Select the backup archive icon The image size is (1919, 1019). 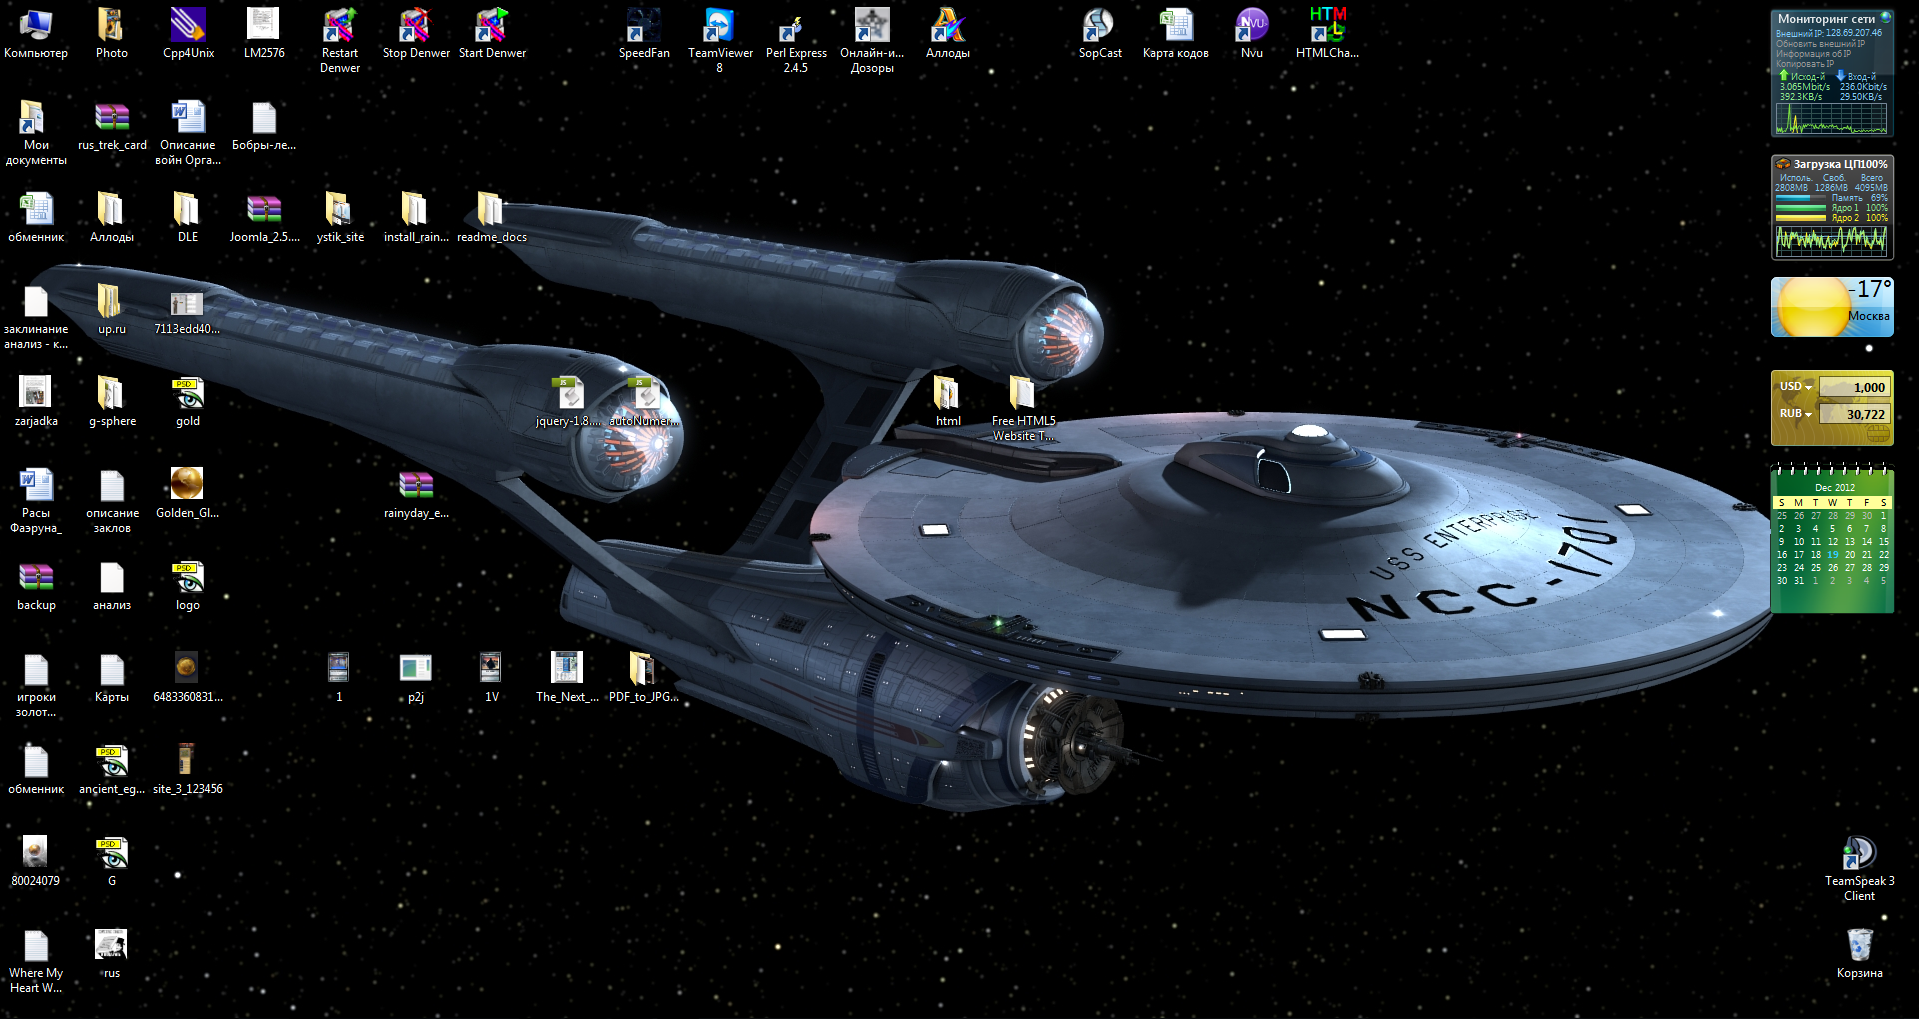pyautogui.click(x=36, y=585)
